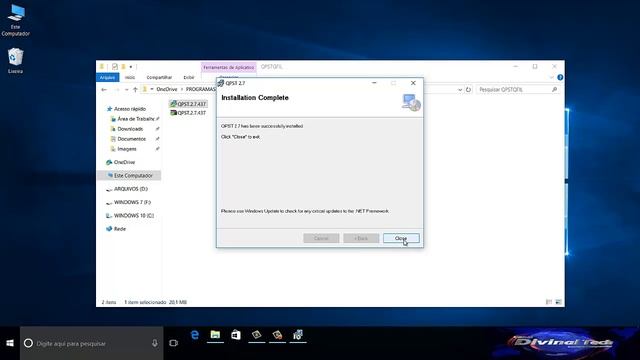Open Explorer help with the question mark
The height and width of the screenshot is (360, 640).
560,78
